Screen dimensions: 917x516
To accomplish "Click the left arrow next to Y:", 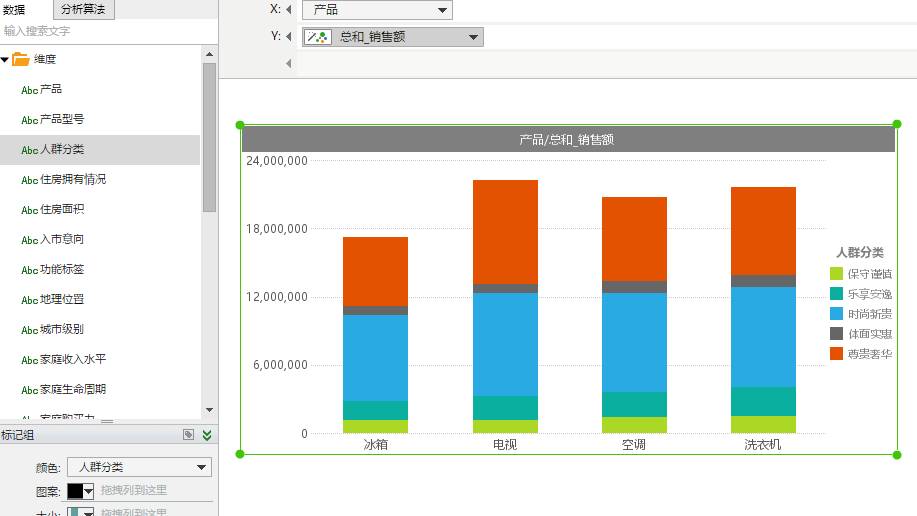I will click(289, 37).
